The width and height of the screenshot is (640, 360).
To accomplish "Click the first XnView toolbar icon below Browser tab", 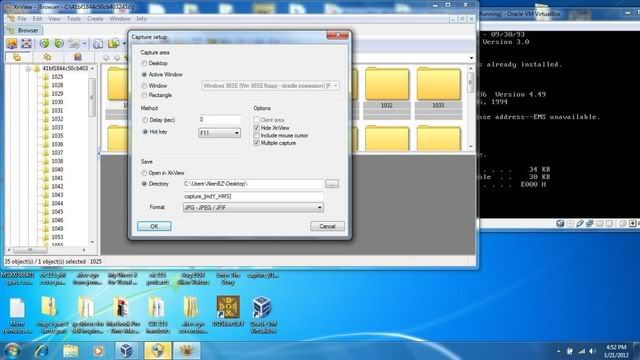I will (11, 43).
